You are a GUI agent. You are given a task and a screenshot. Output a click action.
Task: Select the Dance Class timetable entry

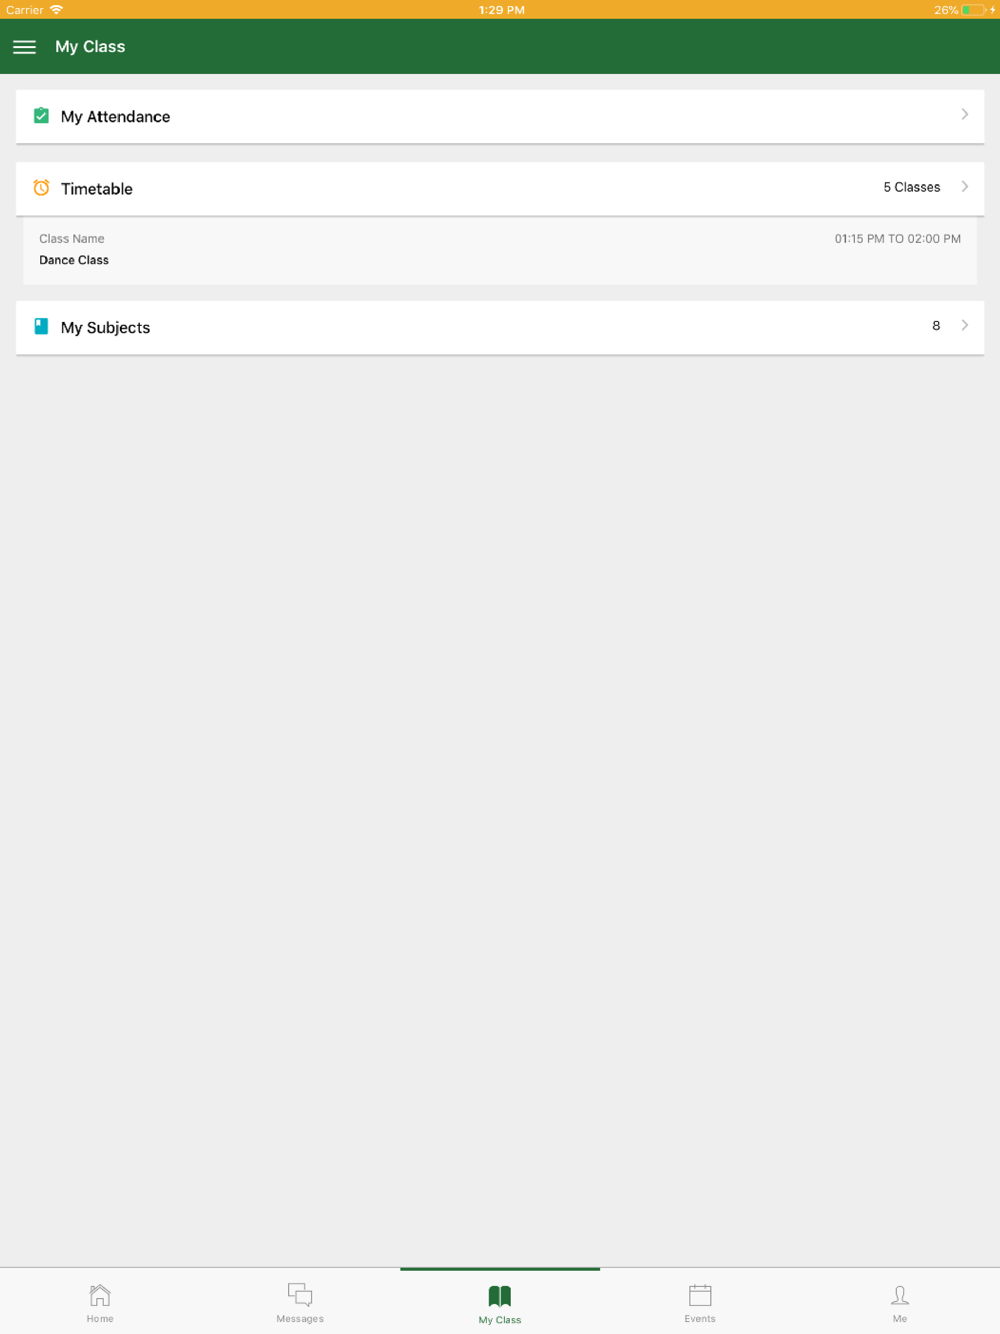(x=500, y=250)
